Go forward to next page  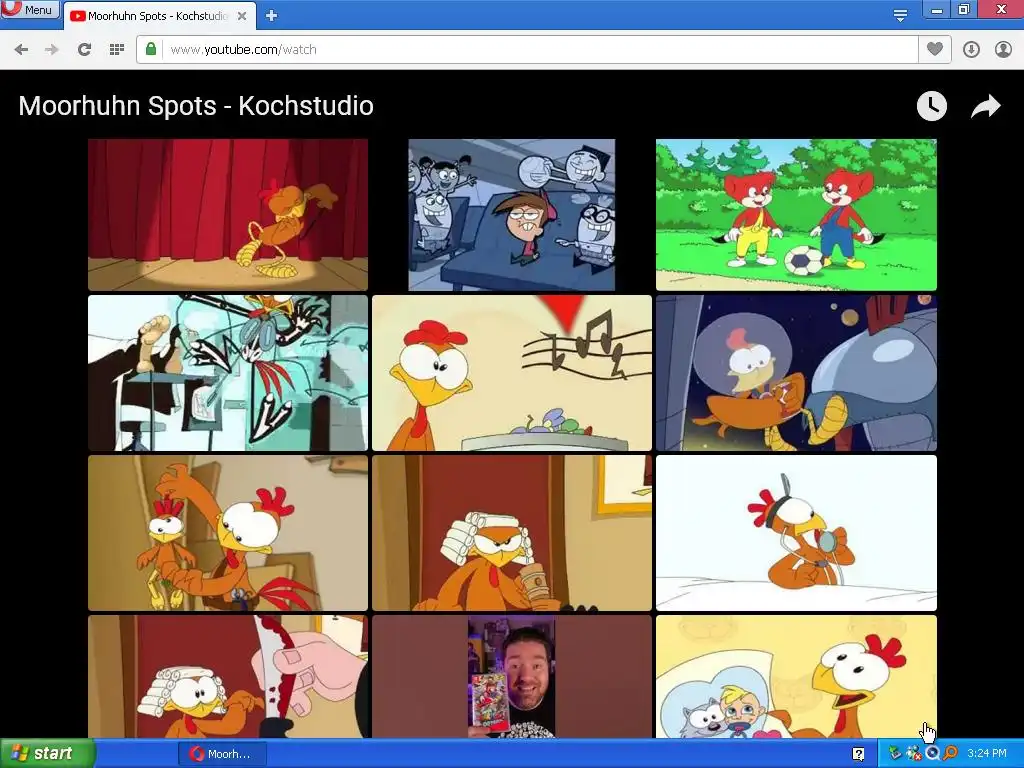52,50
